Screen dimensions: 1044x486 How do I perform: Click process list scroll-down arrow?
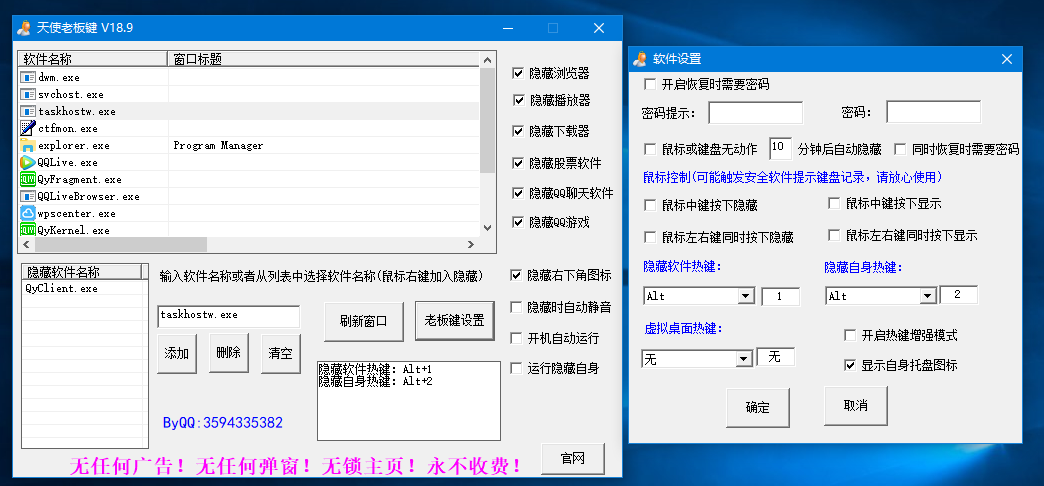pos(487,228)
